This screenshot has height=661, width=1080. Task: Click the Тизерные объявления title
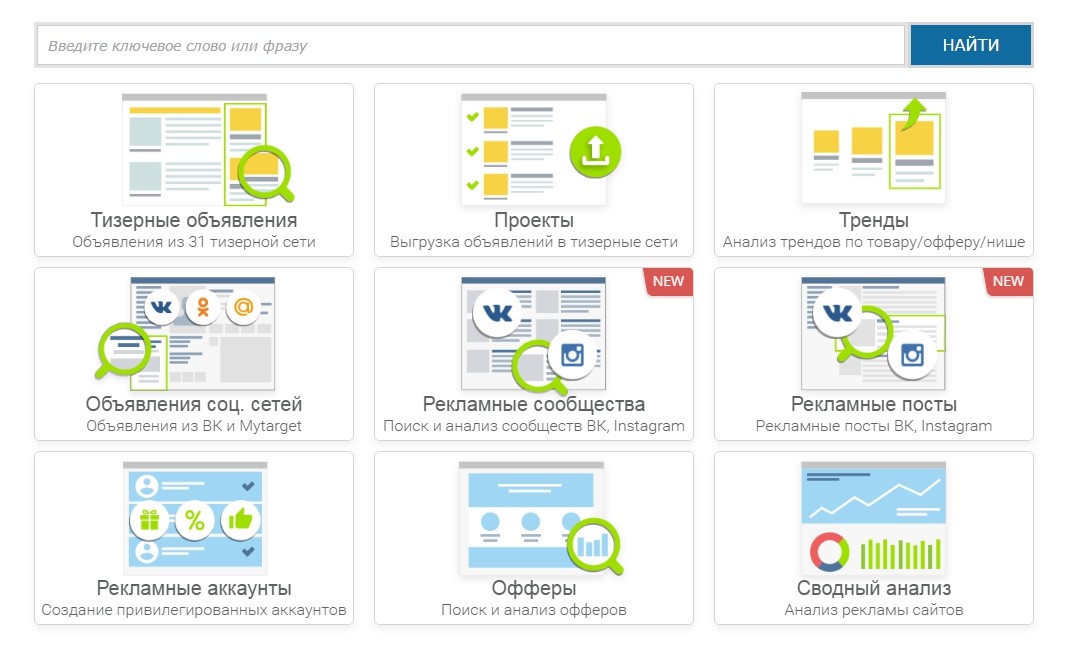point(194,220)
